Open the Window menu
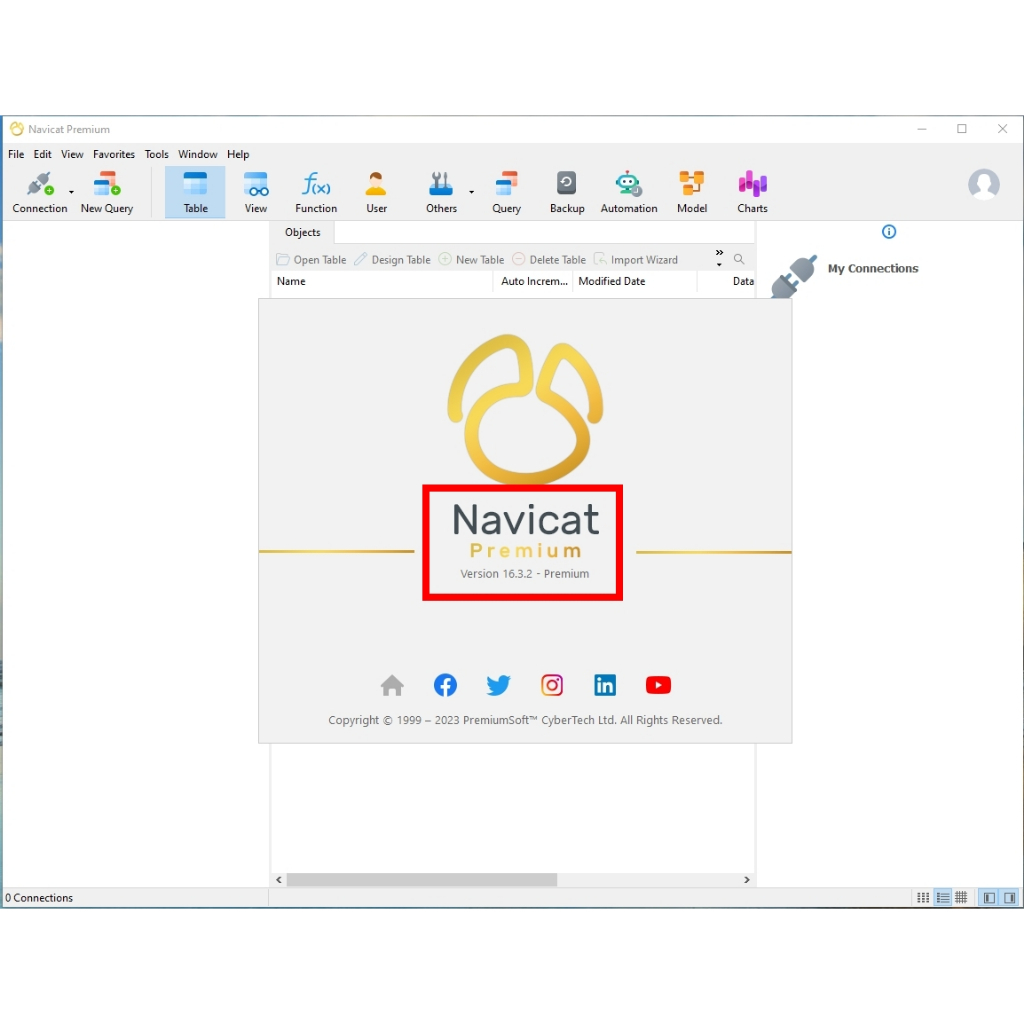 tap(197, 154)
